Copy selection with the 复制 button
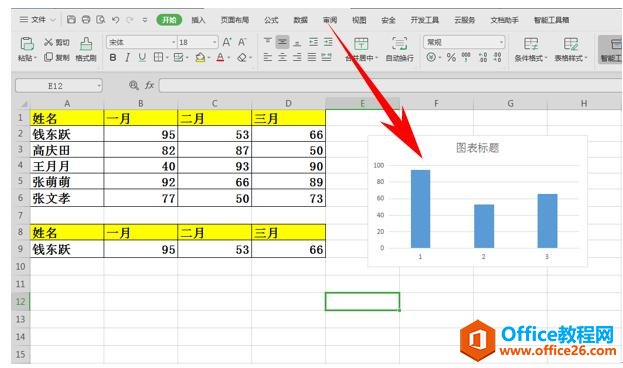The height and width of the screenshot is (368, 623). click(56, 57)
